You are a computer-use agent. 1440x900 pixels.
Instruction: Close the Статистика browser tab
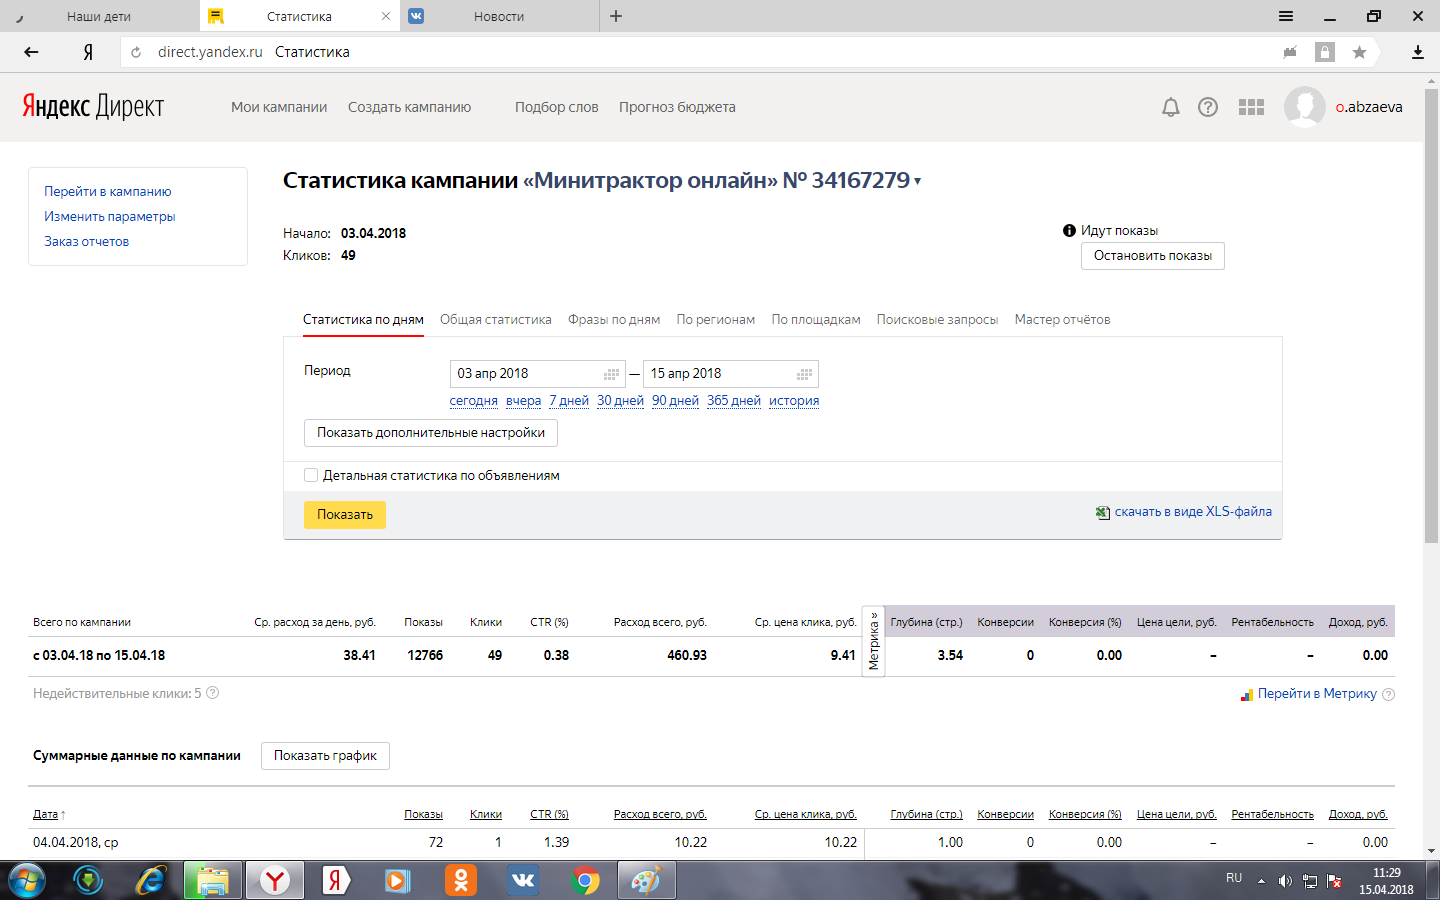point(386,16)
